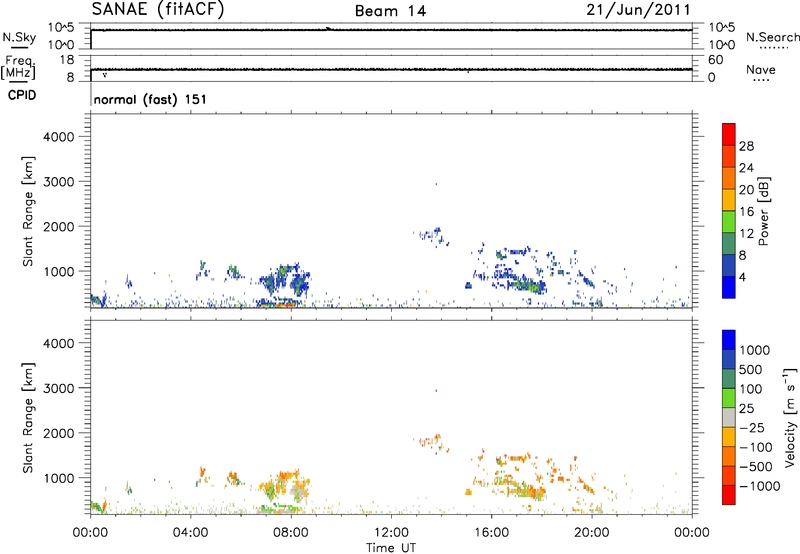
Task: Click the -100 label on Velocity colorbar
Action: pyautogui.click(x=756, y=447)
